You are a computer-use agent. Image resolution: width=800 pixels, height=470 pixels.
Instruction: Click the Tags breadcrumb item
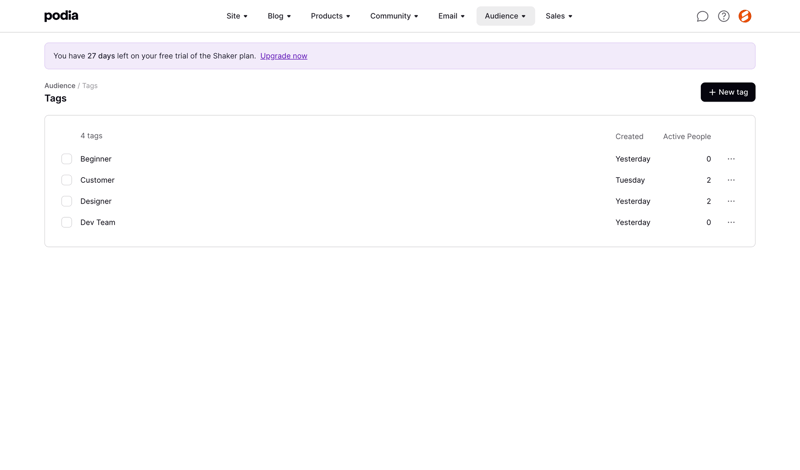tap(90, 86)
